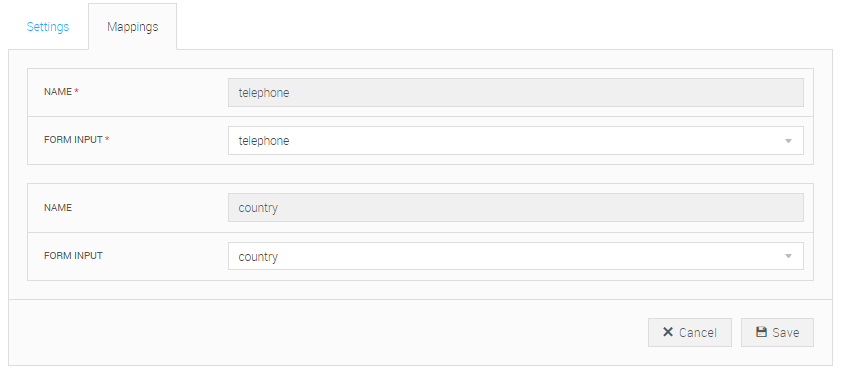Image resolution: width=841 pixels, height=374 pixels.
Task: Click the required FORM INPUT label
Action: click(x=73, y=140)
